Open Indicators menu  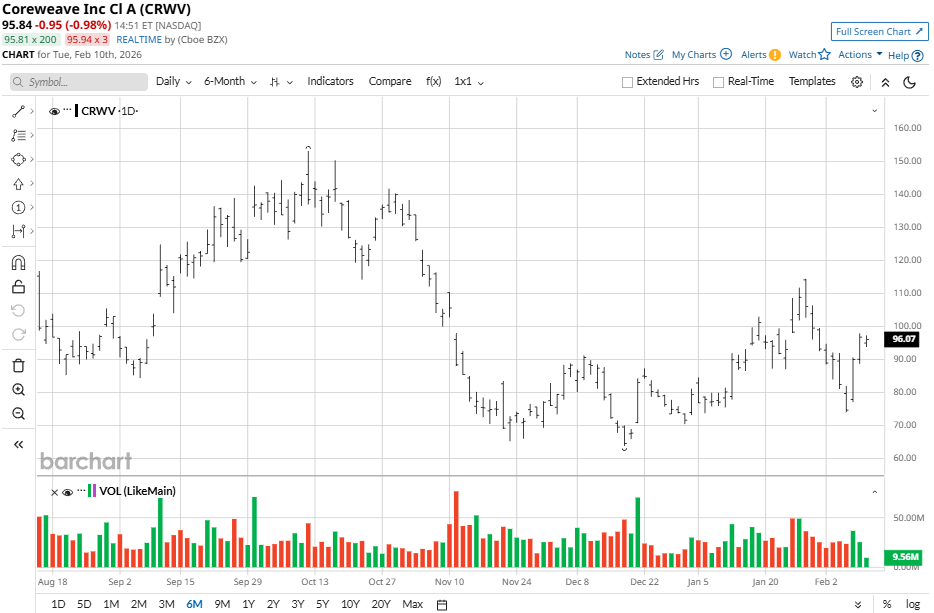click(x=331, y=82)
